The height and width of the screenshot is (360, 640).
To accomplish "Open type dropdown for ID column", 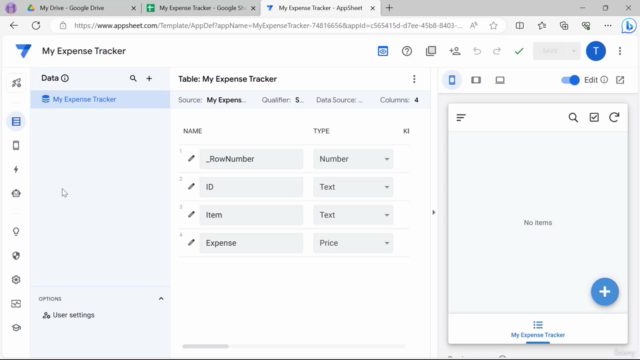I will 353,187.
